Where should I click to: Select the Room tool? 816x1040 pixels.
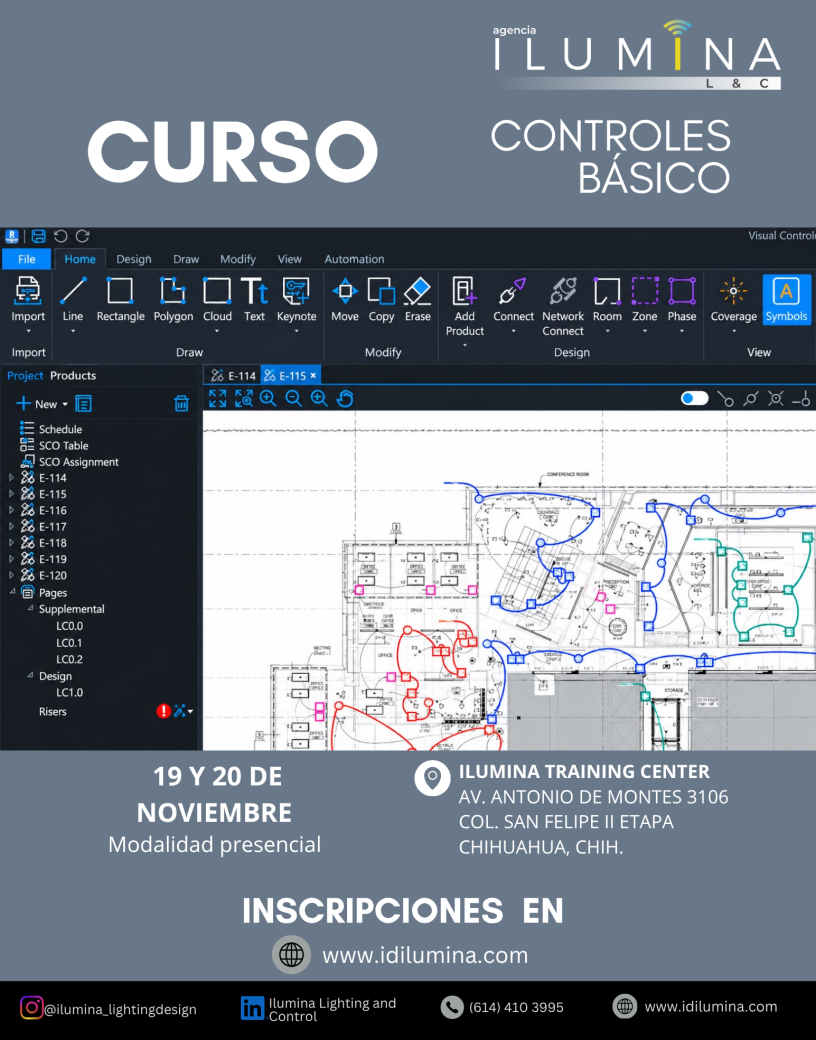(x=607, y=300)
